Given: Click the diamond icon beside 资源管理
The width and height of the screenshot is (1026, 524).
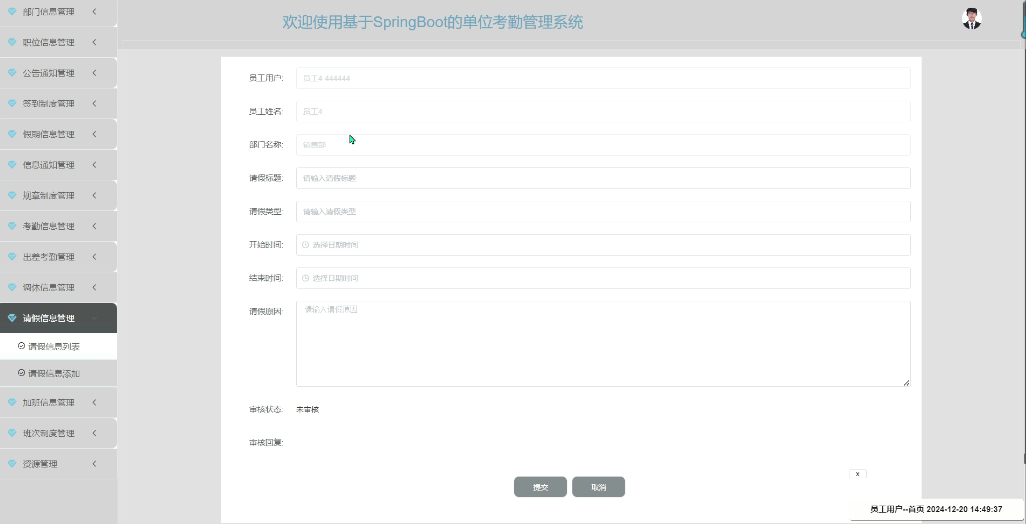Looking at the screenshot, I should [x=12, y=464].
